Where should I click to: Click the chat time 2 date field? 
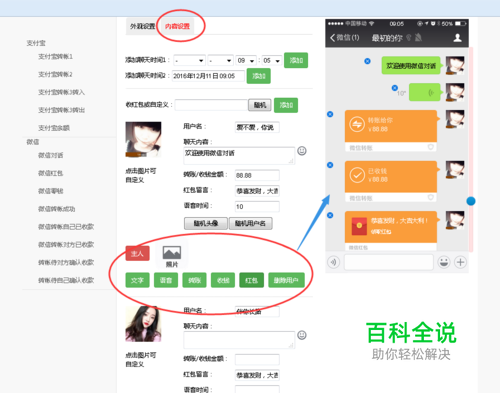click(208, 76)
